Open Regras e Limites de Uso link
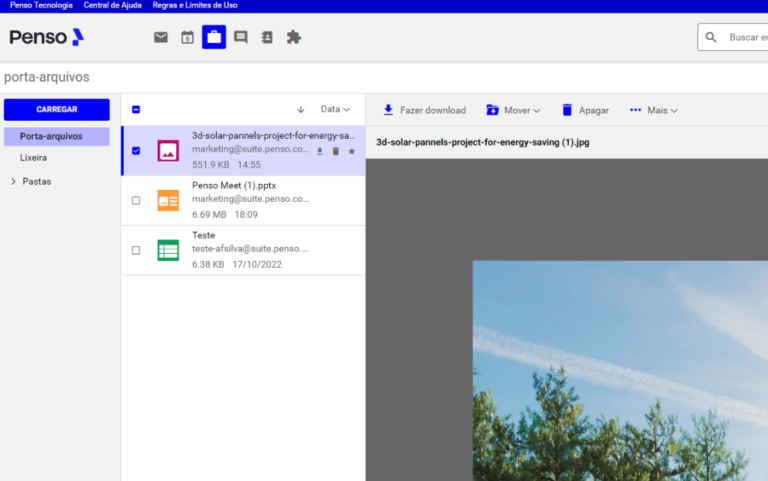The height and width of the screenshot is (481, 768). [x=195, y=5]
